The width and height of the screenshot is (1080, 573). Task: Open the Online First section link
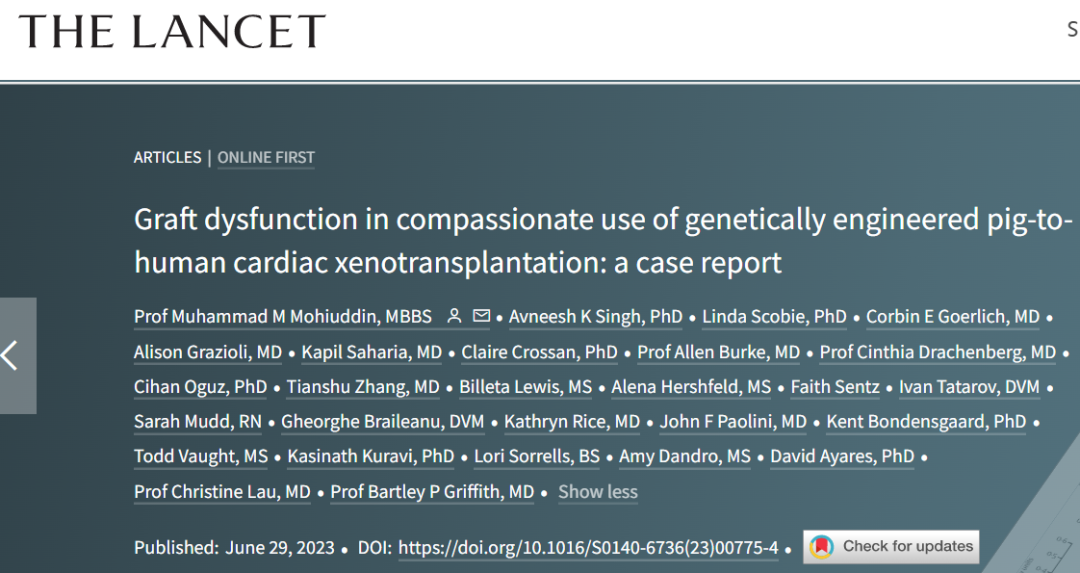(266, 157)
